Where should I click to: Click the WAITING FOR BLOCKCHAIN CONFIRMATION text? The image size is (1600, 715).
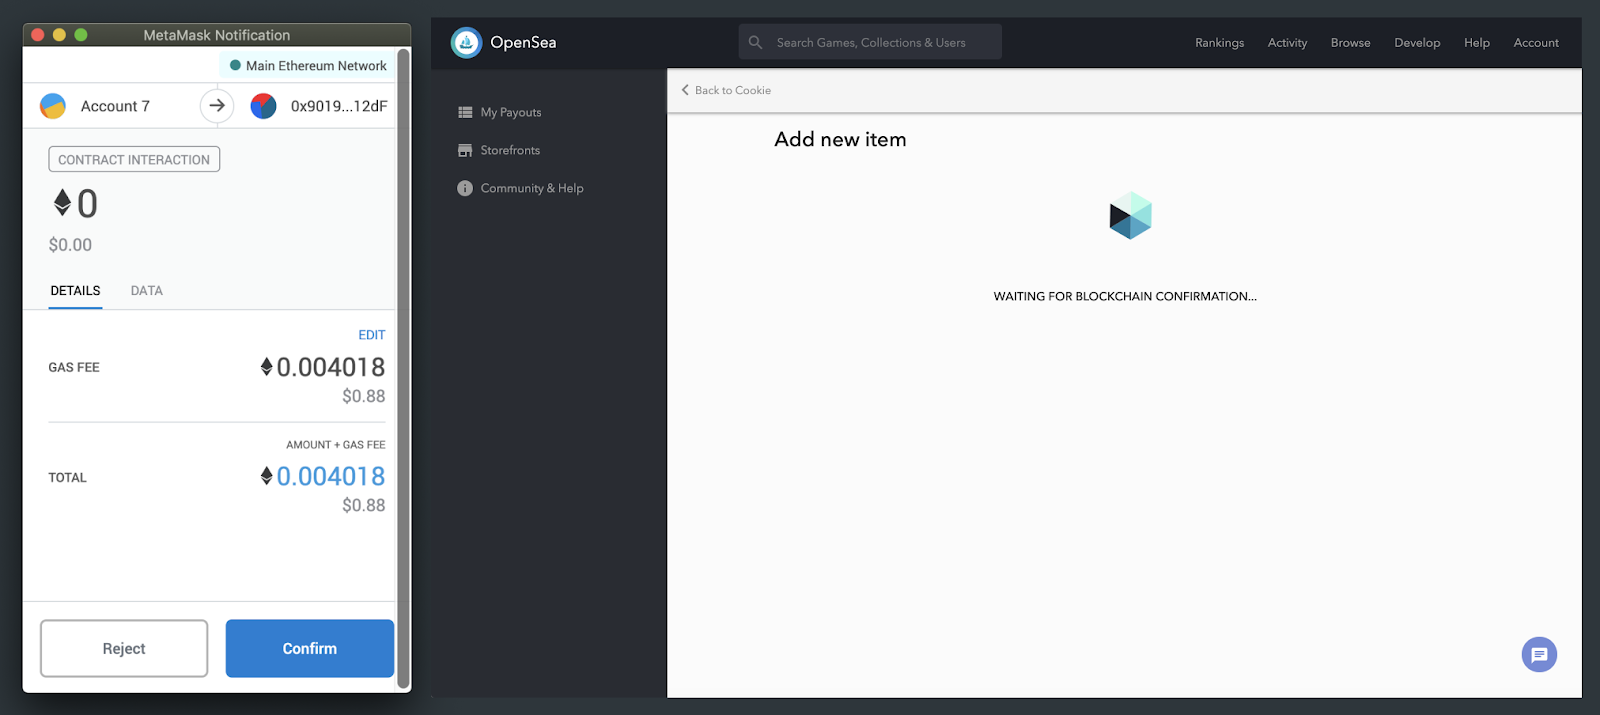1125,296
